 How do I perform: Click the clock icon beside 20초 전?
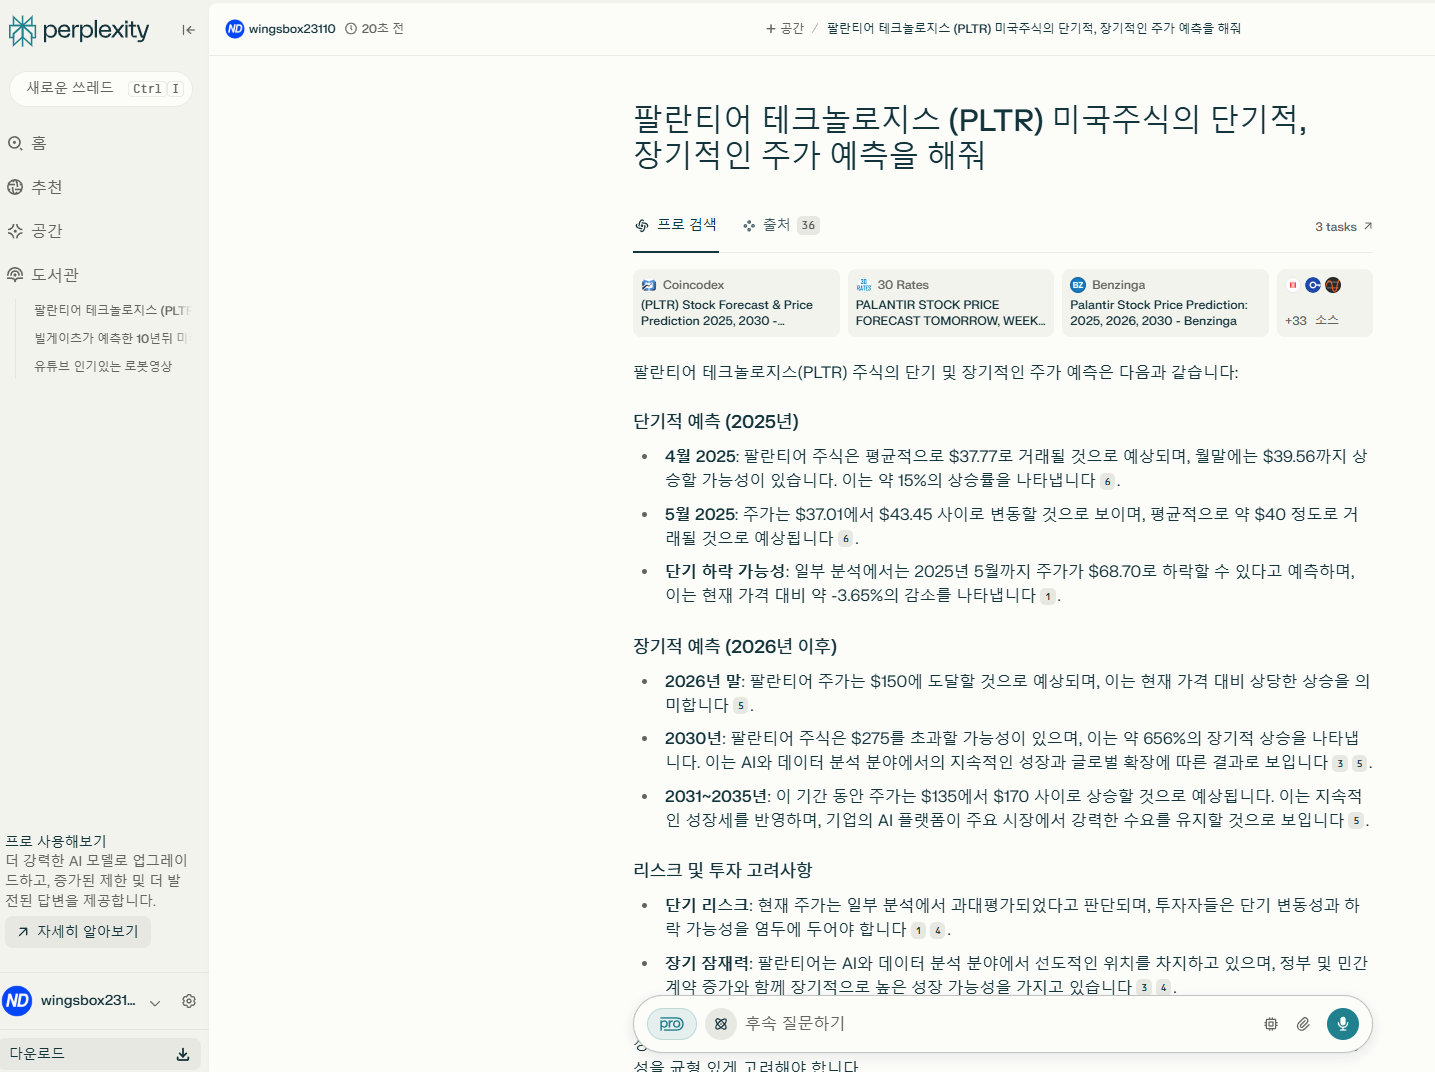[351, 29]
